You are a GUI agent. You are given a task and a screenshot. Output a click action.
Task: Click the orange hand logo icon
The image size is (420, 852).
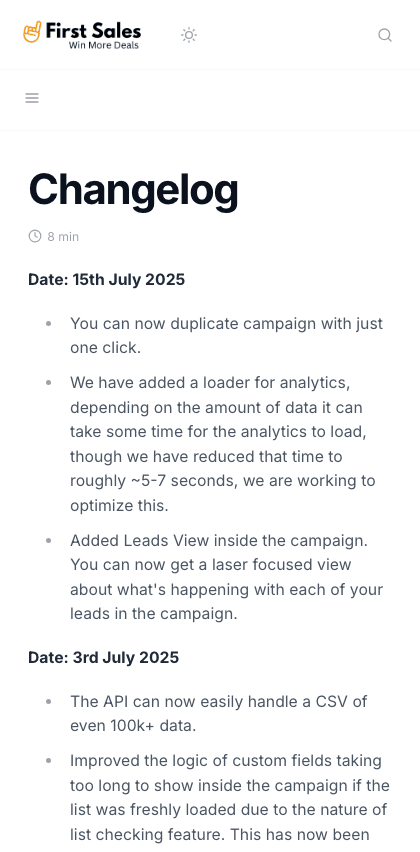(32, 32)
